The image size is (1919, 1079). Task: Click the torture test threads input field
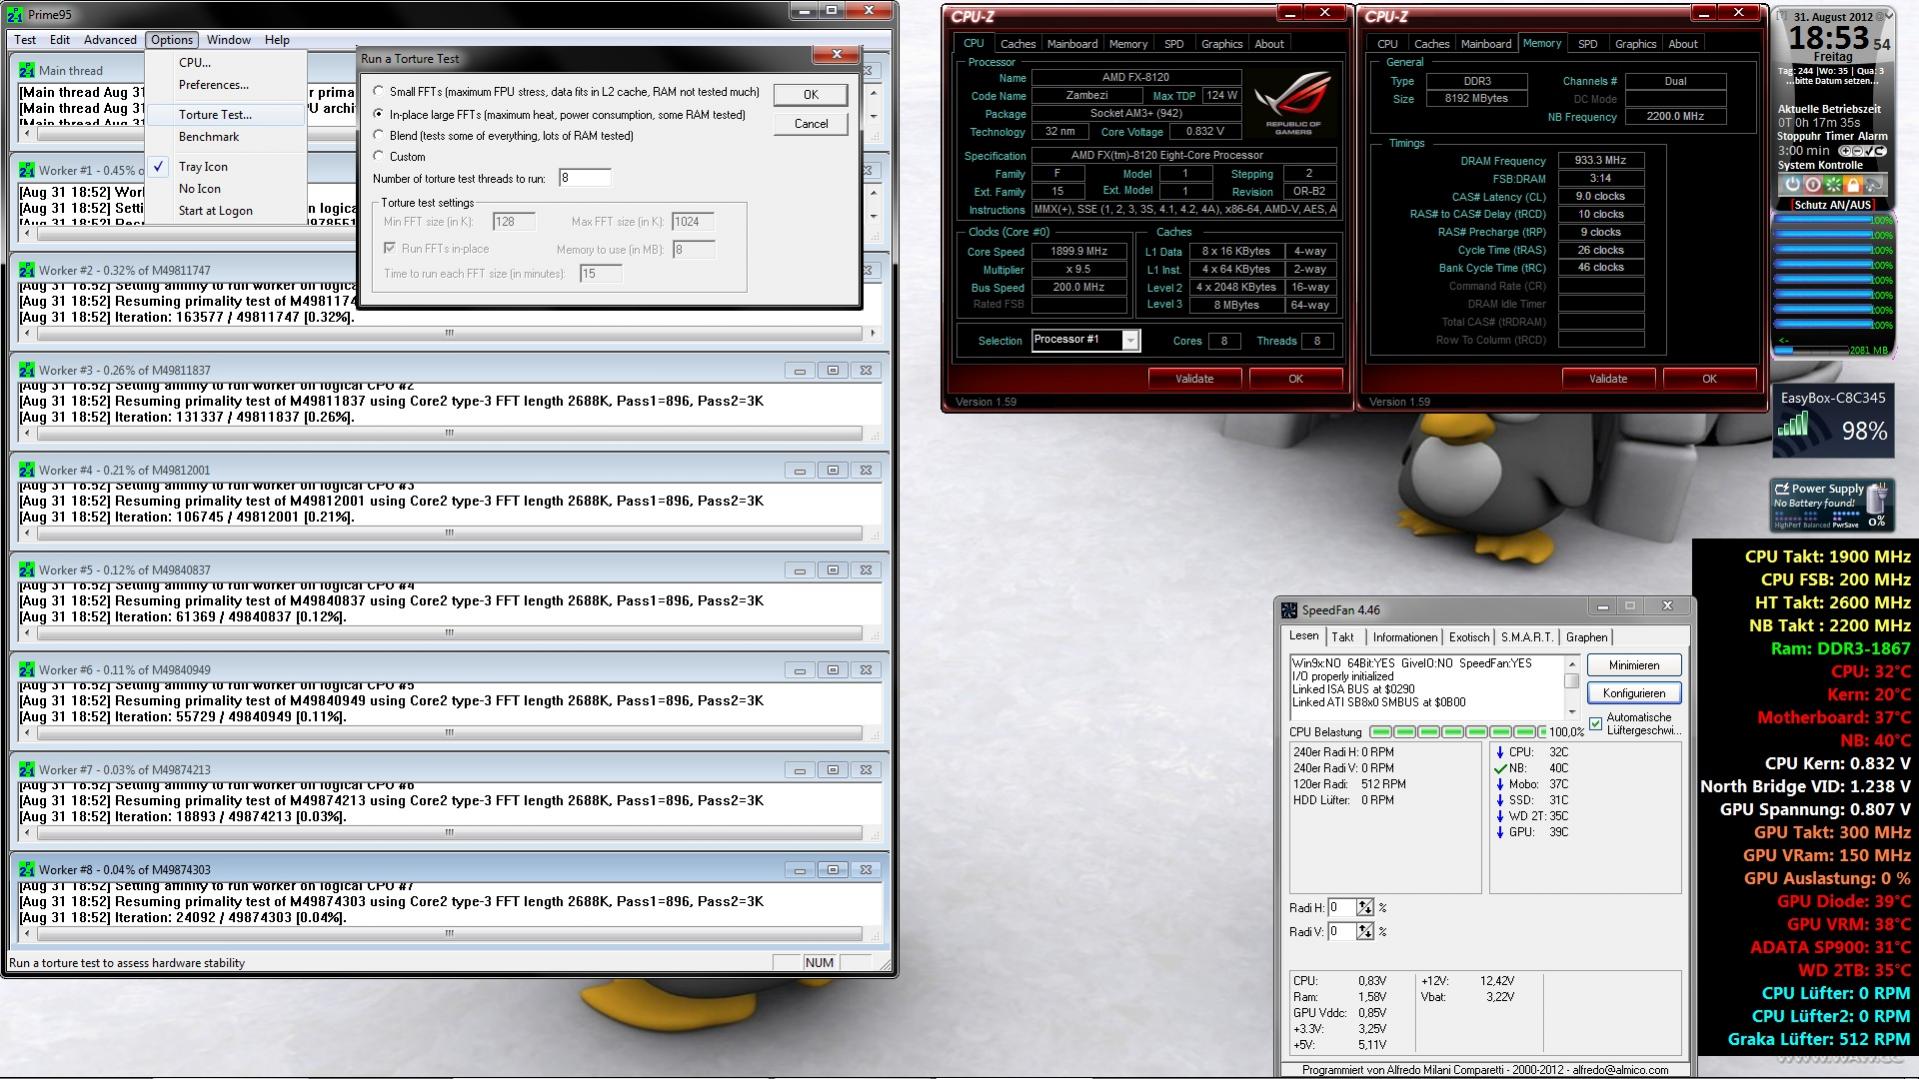click(585, 178)
